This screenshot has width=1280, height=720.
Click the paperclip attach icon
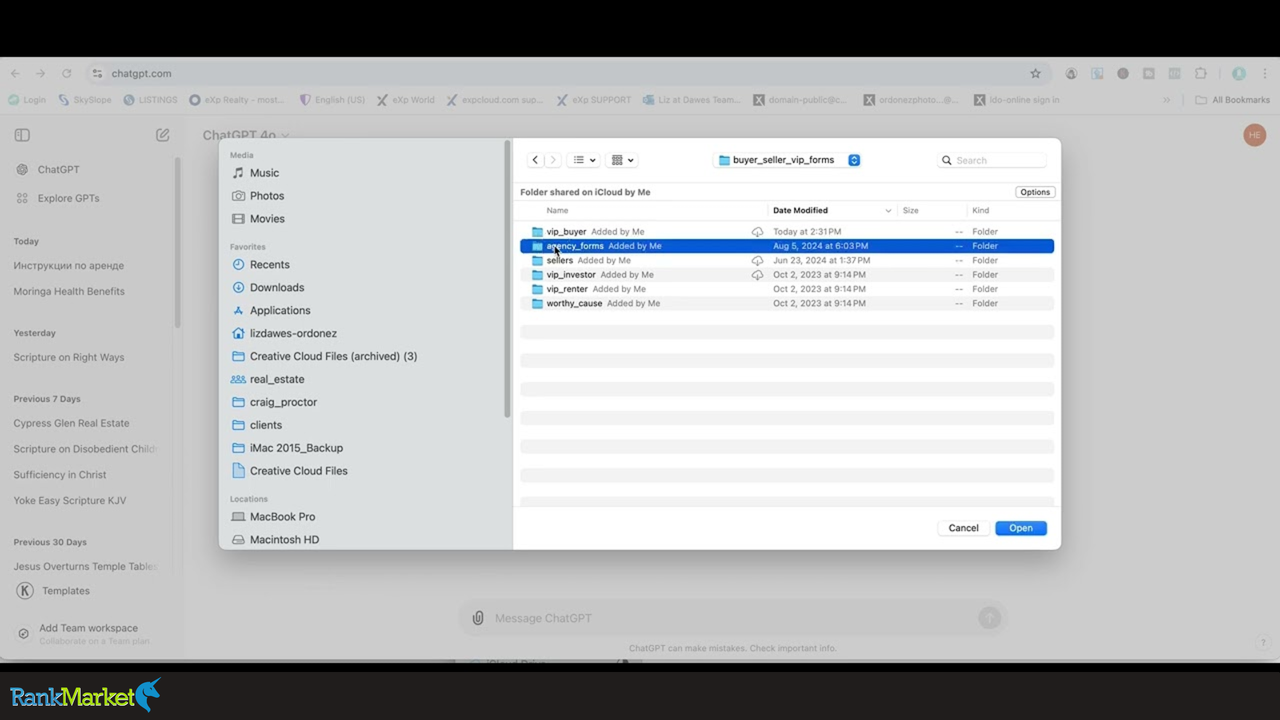[x=478, y=618]
